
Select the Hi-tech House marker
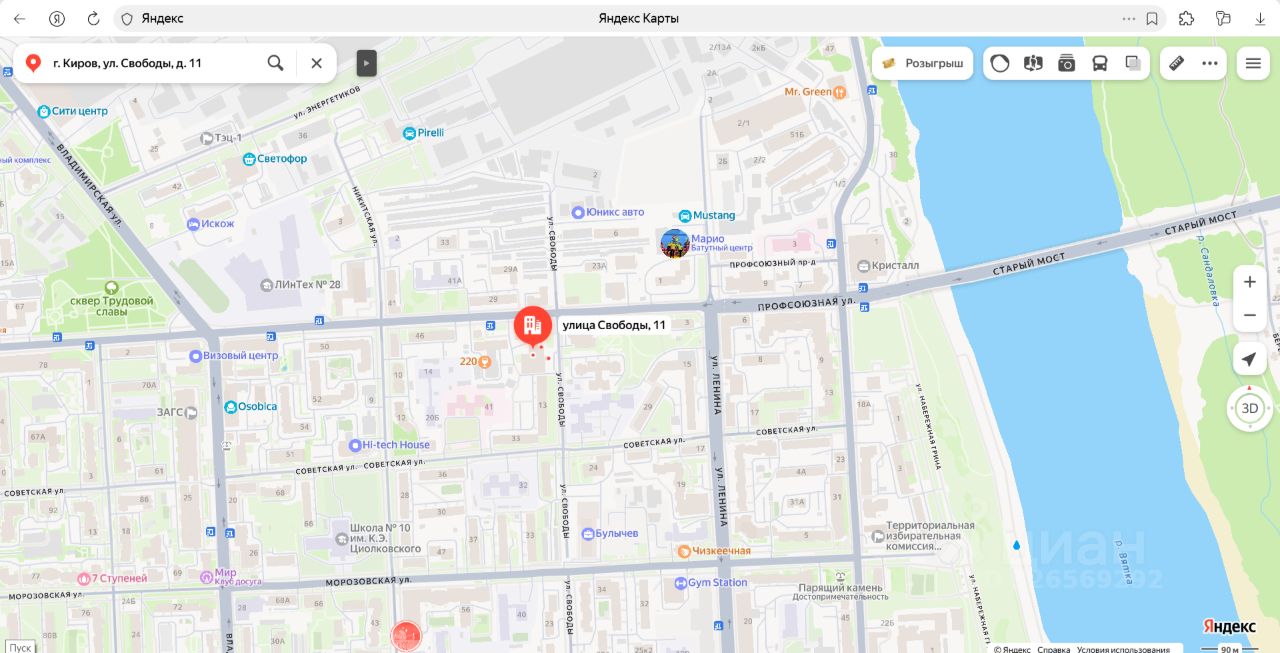pos(355,445)
